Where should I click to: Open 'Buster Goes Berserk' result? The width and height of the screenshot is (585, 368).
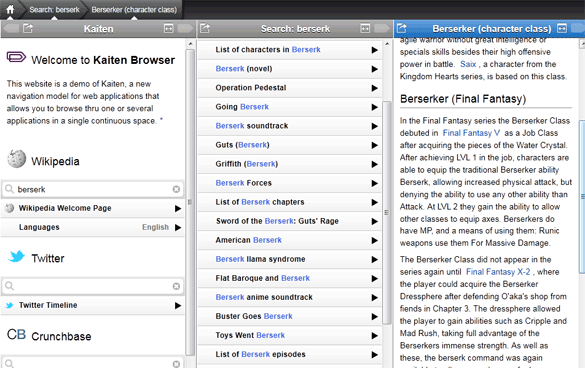pos(289,316)
